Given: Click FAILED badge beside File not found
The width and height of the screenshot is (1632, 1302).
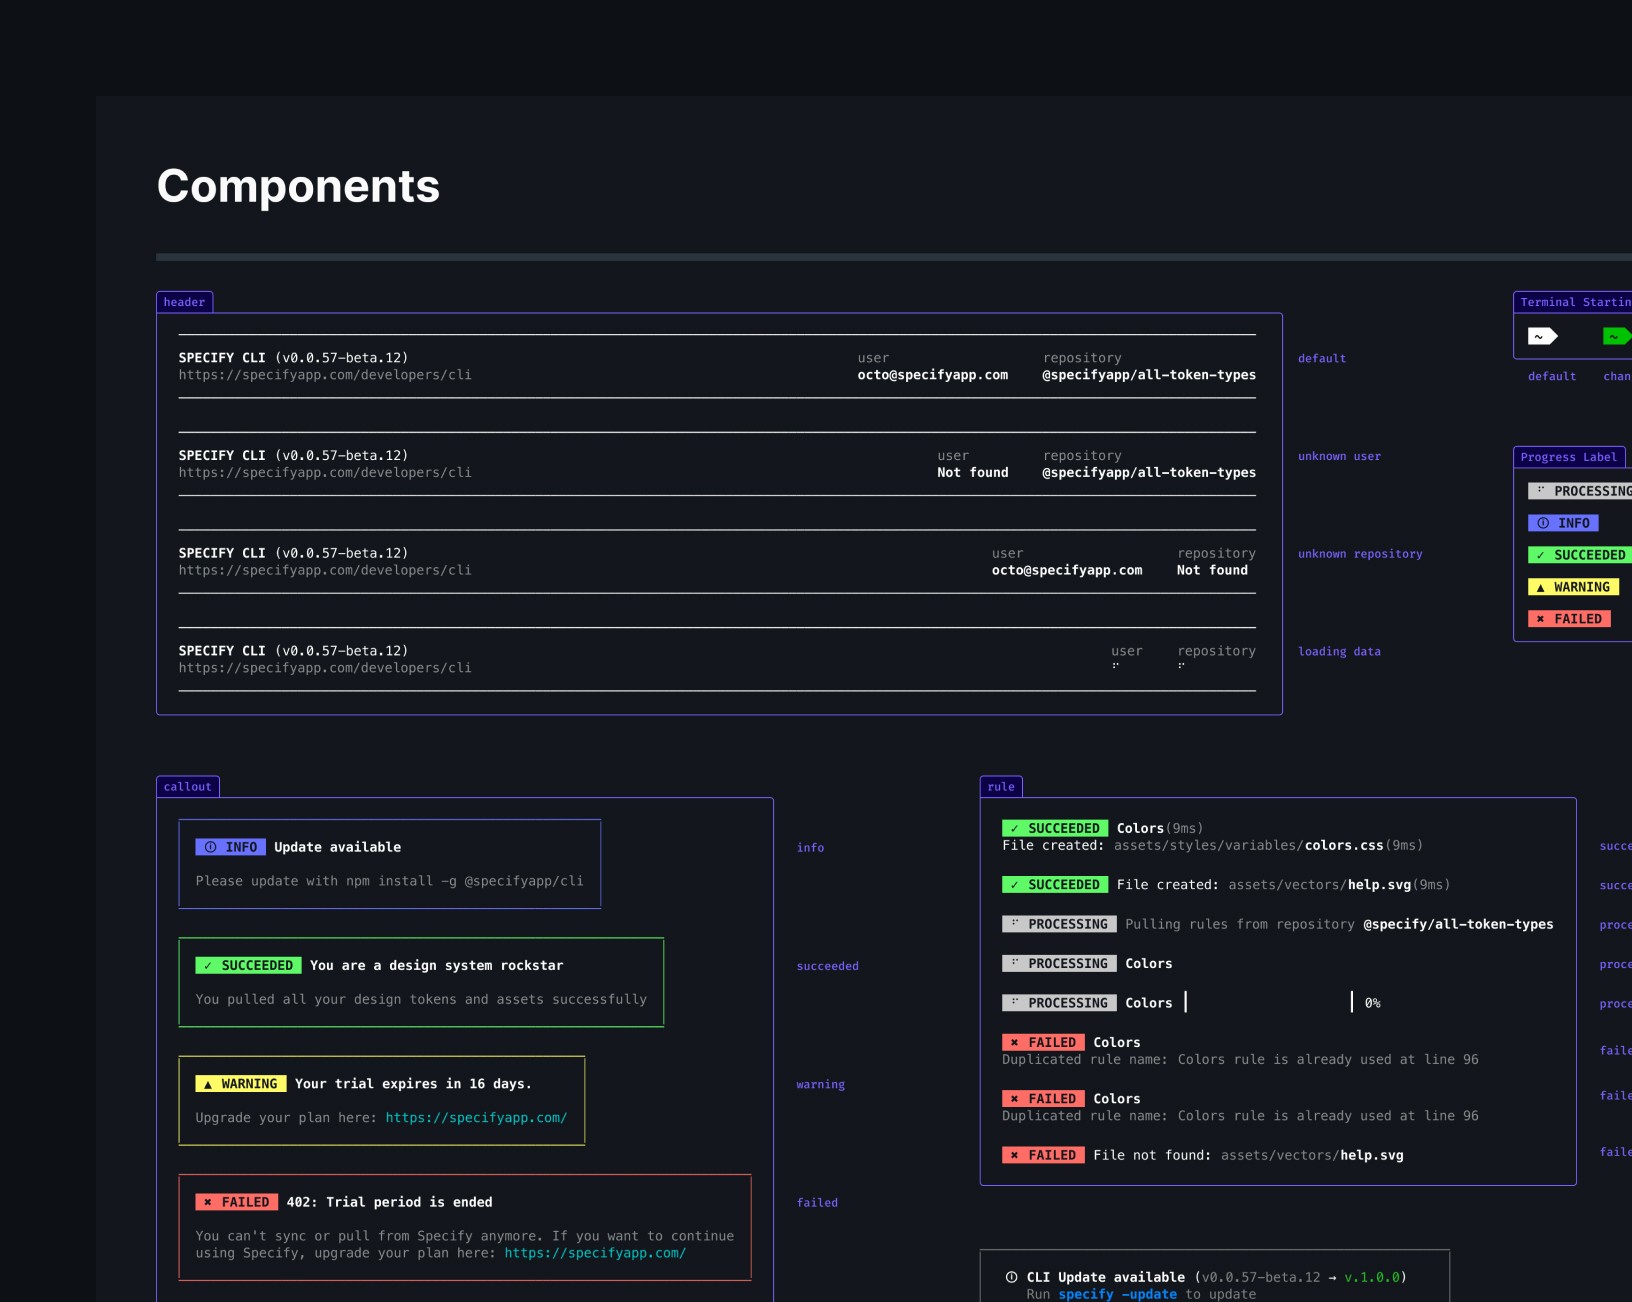Looking at the screenshot, I should [x=1044, y=1155].
